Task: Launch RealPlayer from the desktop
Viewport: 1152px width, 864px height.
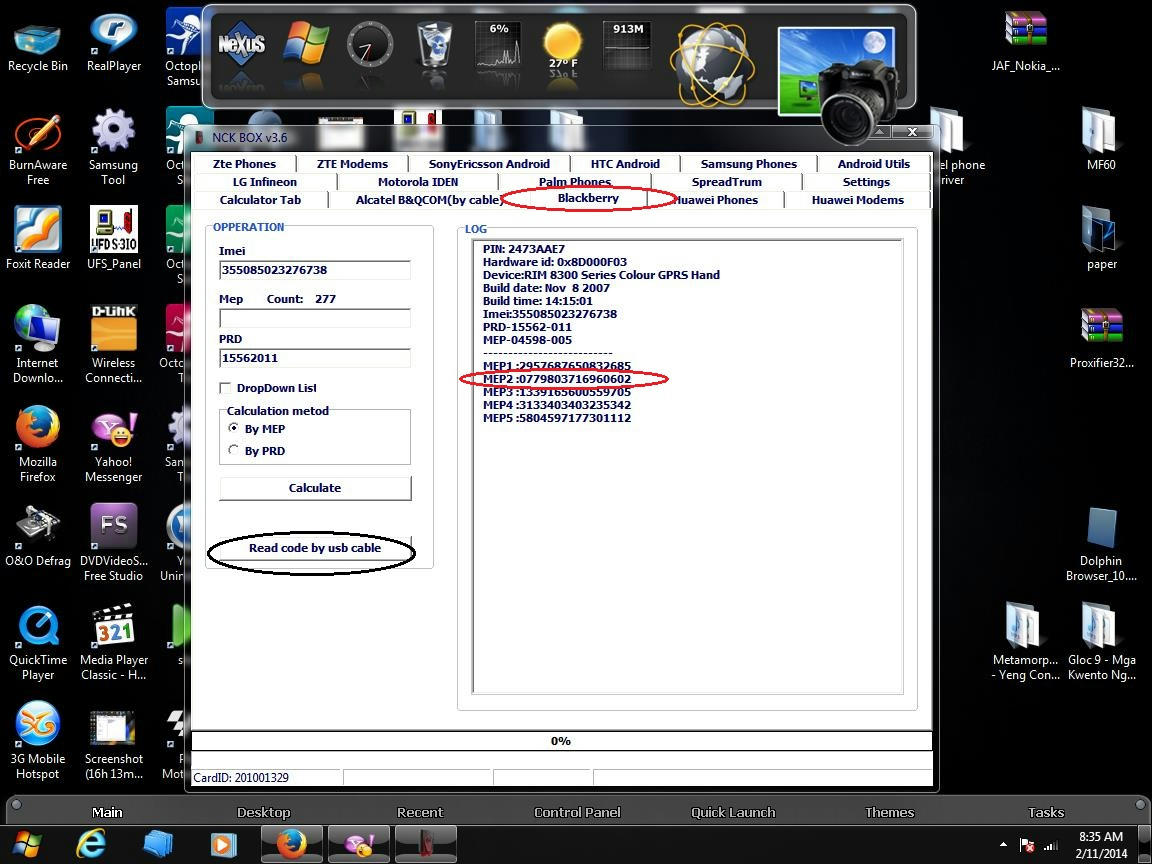Action: coord(113,43)
